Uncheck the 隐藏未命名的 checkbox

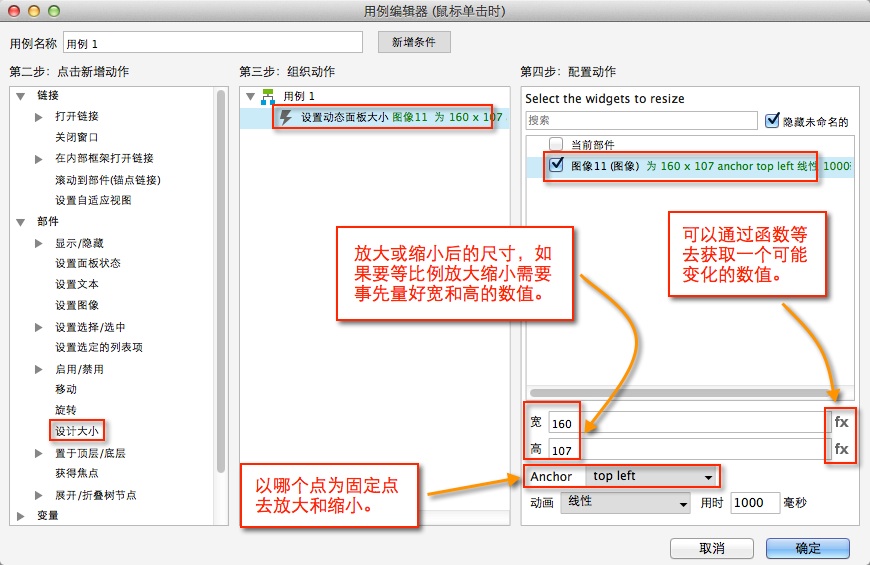tap(772, 121)
